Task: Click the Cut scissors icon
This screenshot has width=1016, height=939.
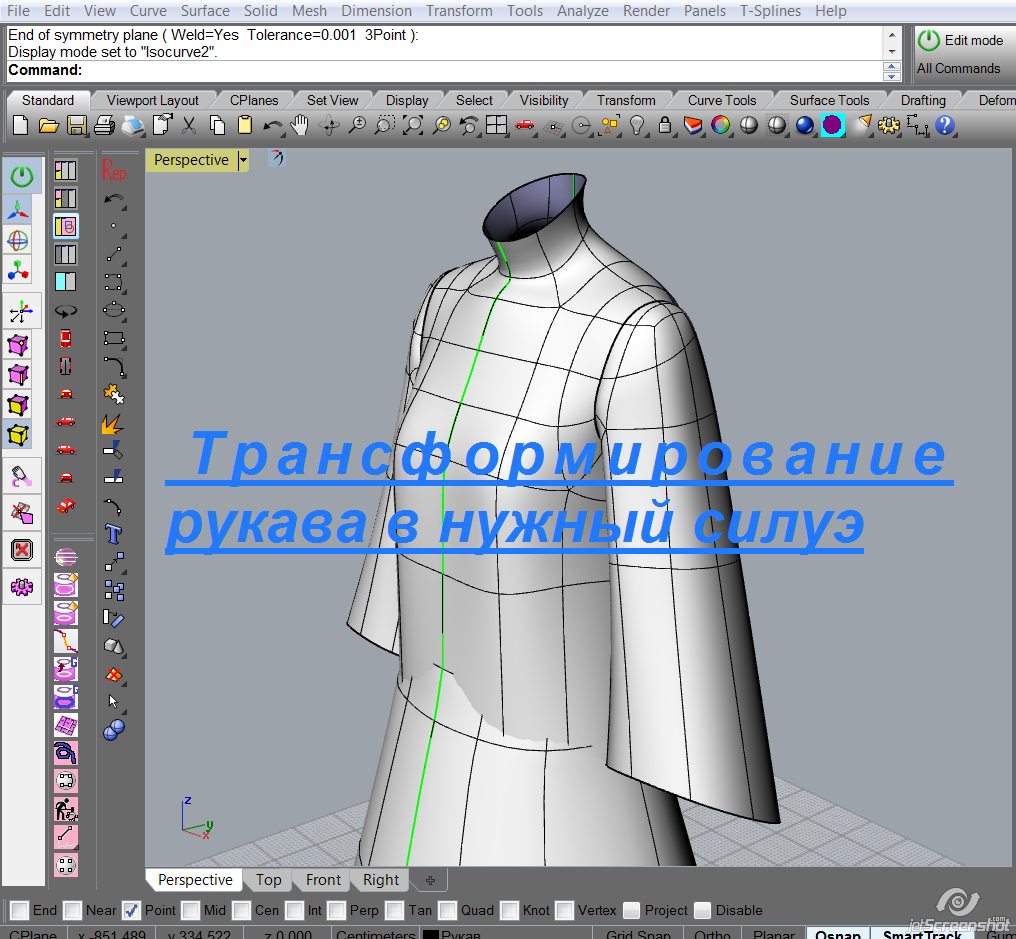Action: [189, 126]
